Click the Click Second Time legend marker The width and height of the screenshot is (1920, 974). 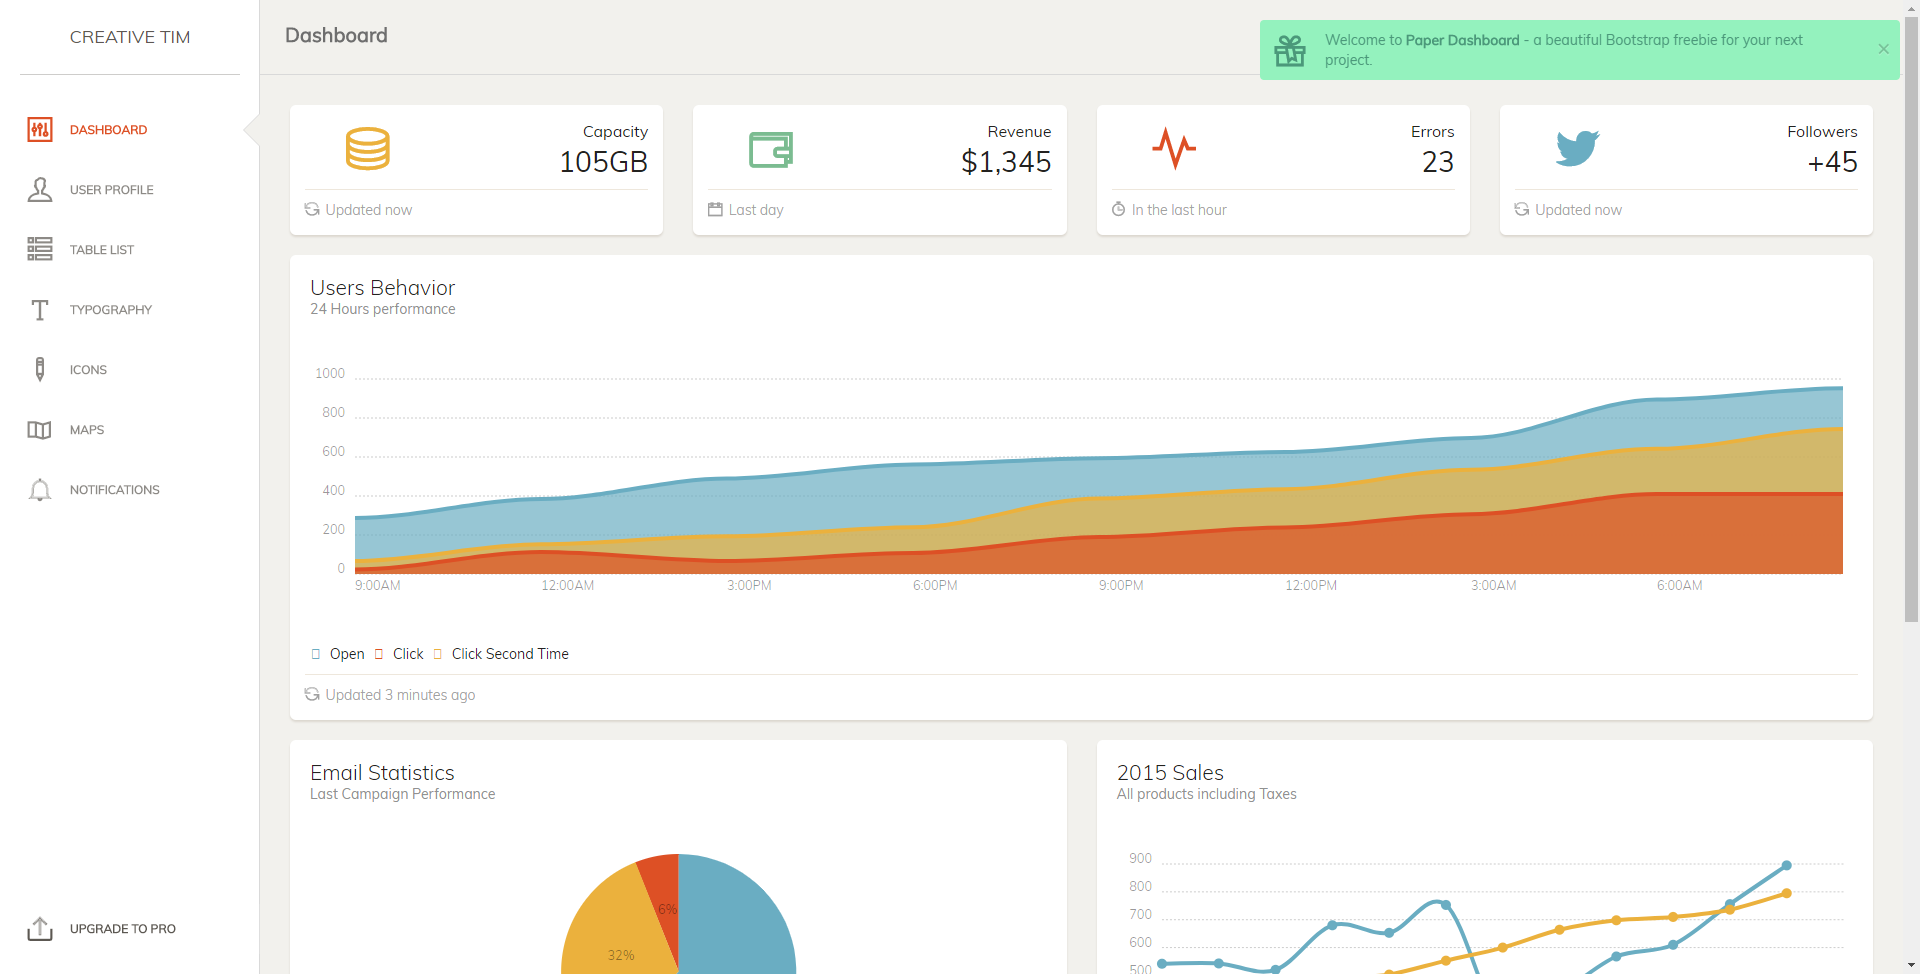438,654
